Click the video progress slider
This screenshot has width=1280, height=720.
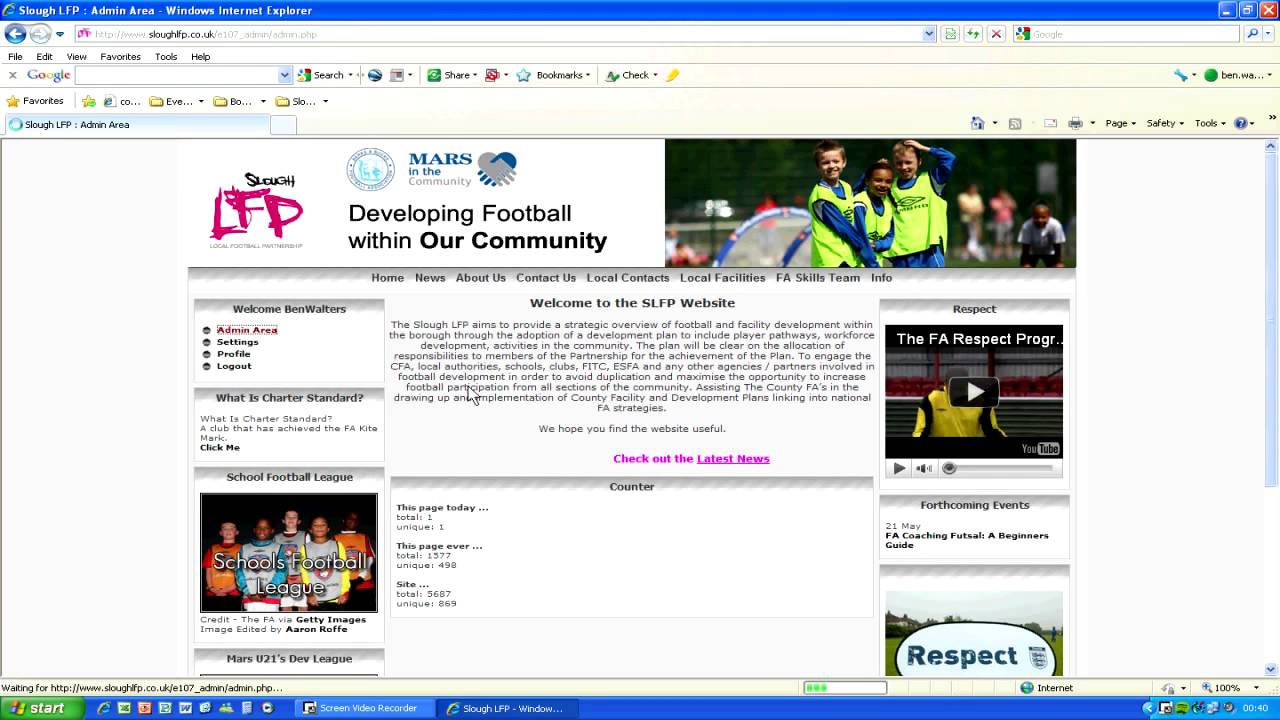tap(1000, 468)
